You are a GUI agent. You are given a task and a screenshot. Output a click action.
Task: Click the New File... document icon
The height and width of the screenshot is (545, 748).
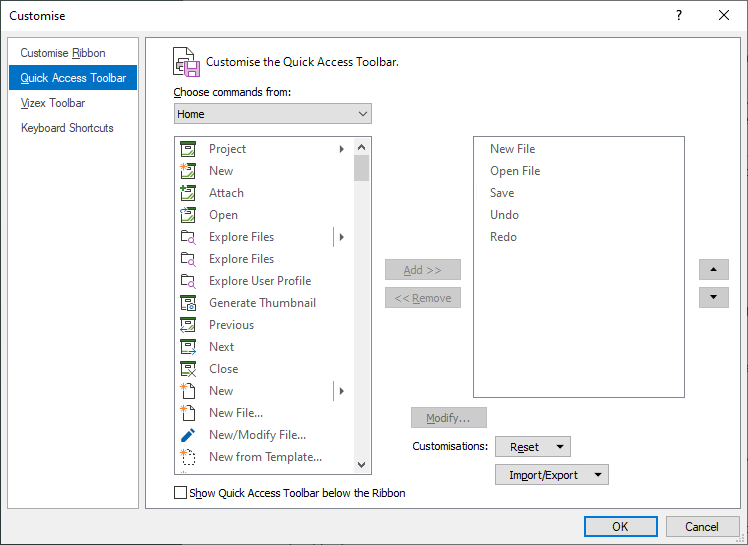(188, 412)
